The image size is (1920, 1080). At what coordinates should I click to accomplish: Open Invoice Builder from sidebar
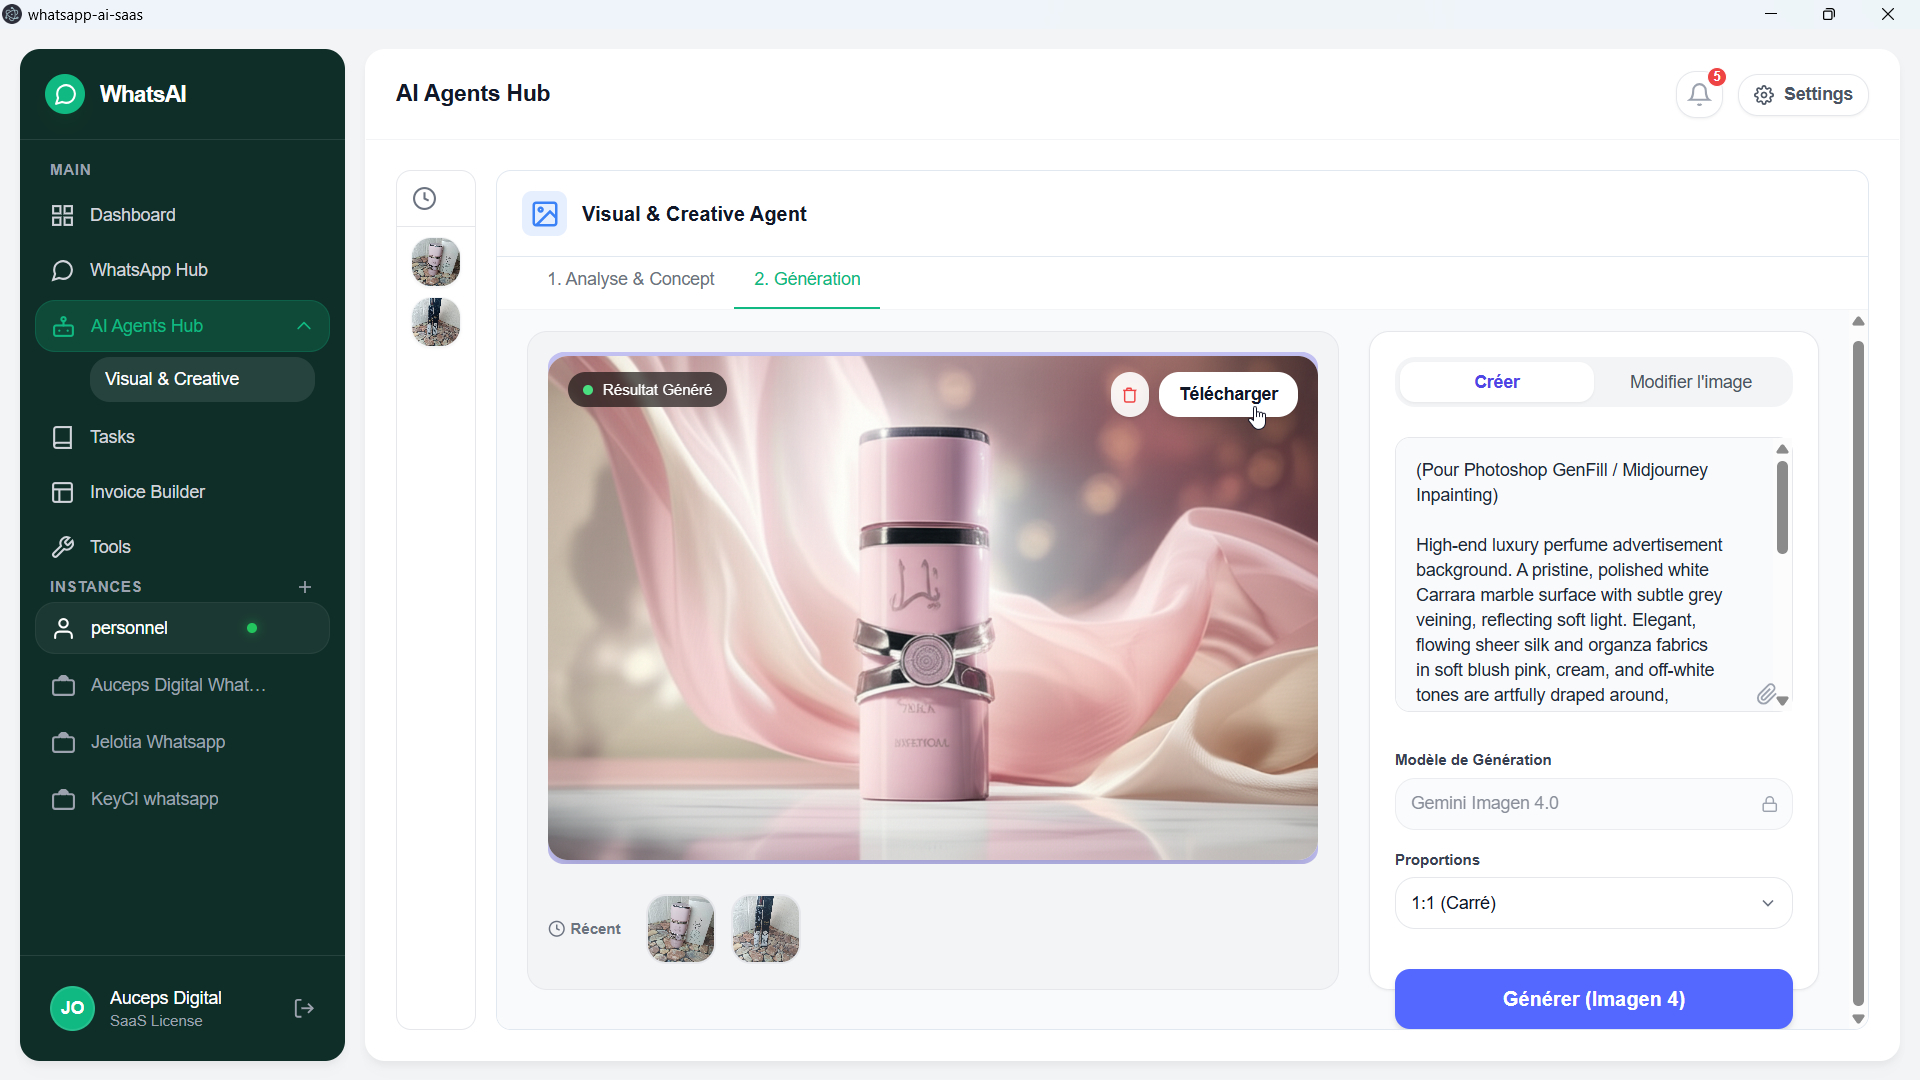(x=147, y=492)
